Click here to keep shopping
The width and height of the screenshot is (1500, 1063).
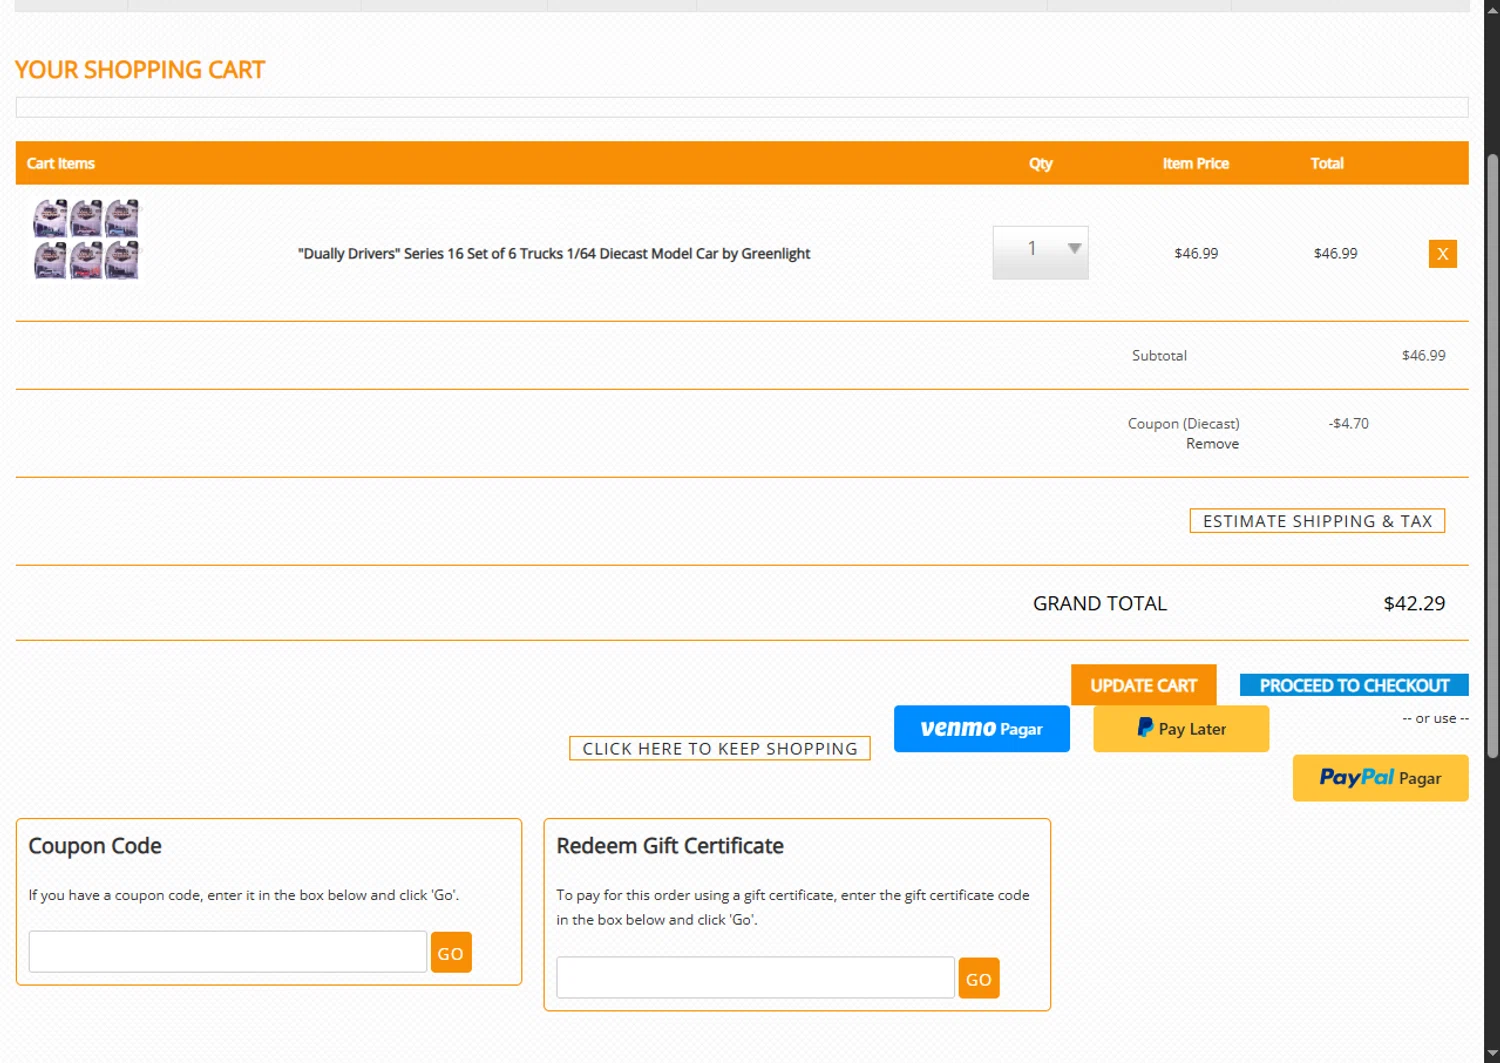coord(720,749)
